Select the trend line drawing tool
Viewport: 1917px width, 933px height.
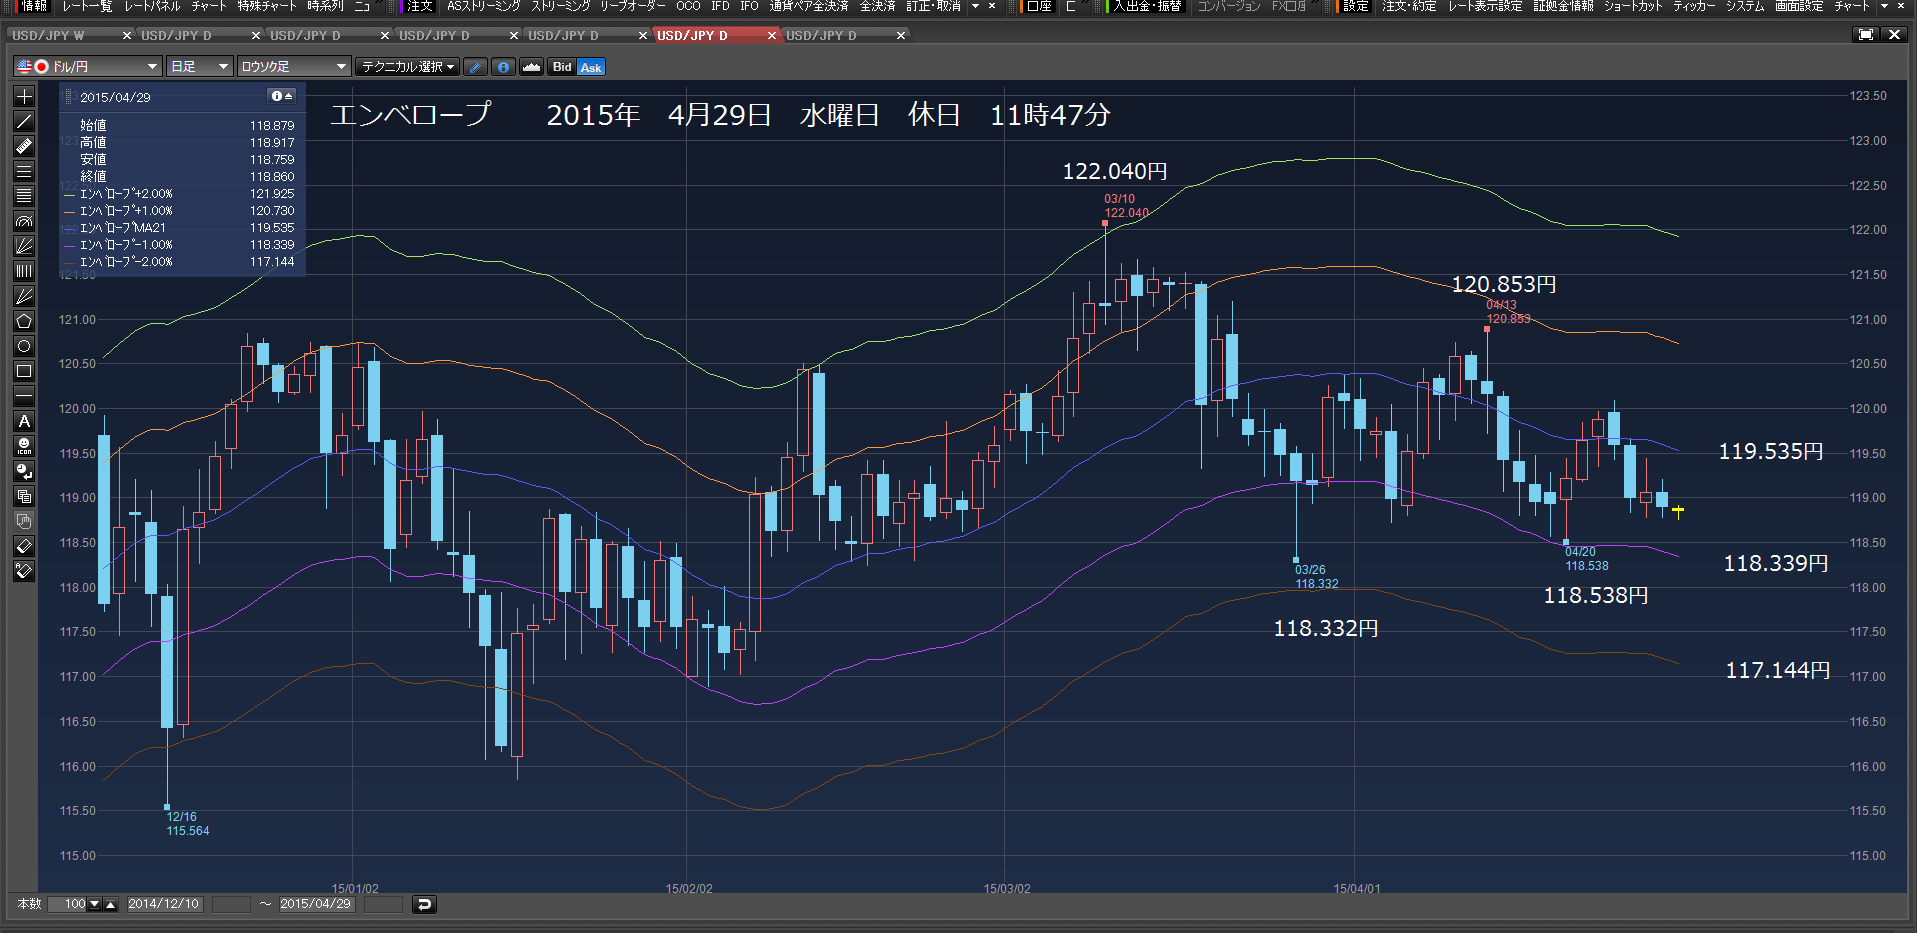[x=24, y=121]
